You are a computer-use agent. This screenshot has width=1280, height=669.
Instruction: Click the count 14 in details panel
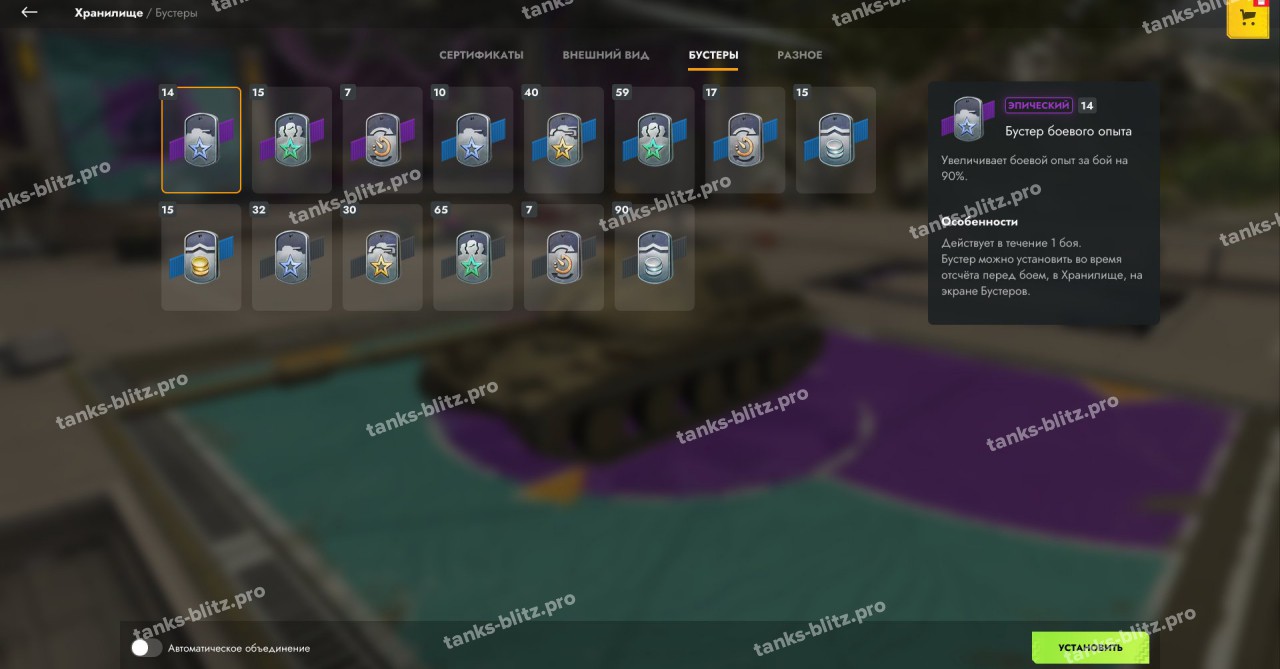1087,105
